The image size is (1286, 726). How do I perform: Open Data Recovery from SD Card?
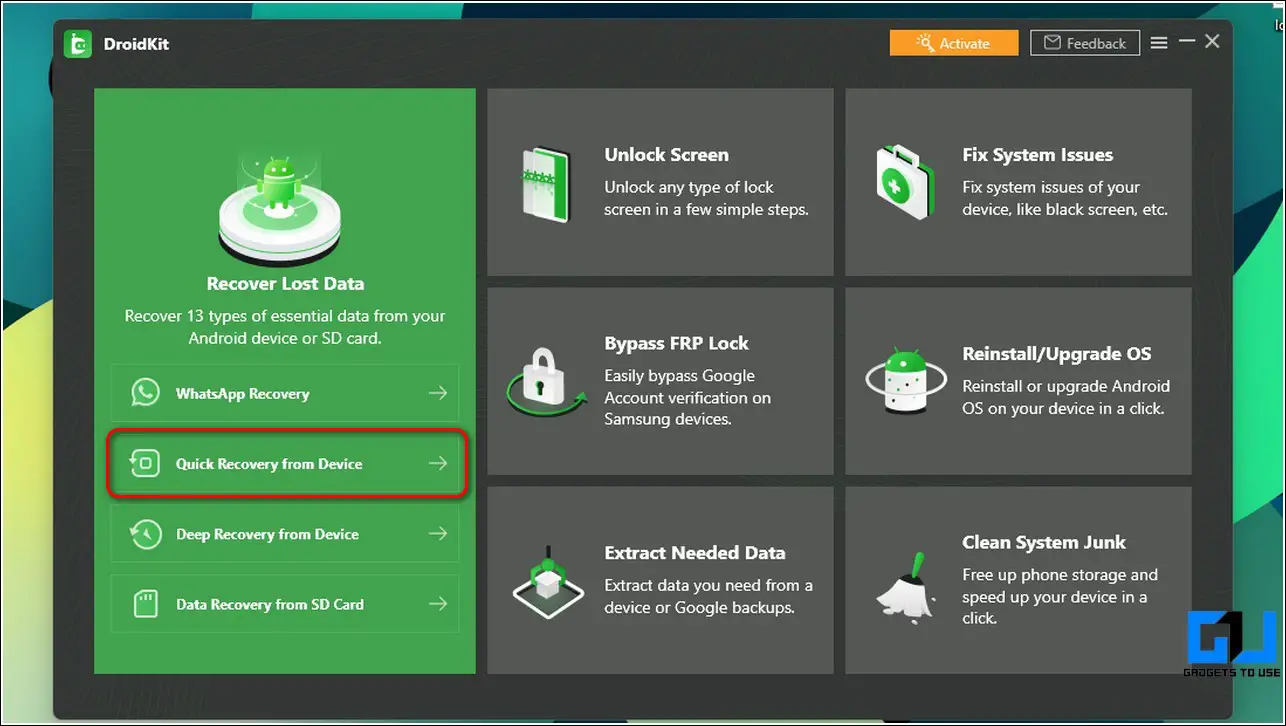click(x=285, y=604)
